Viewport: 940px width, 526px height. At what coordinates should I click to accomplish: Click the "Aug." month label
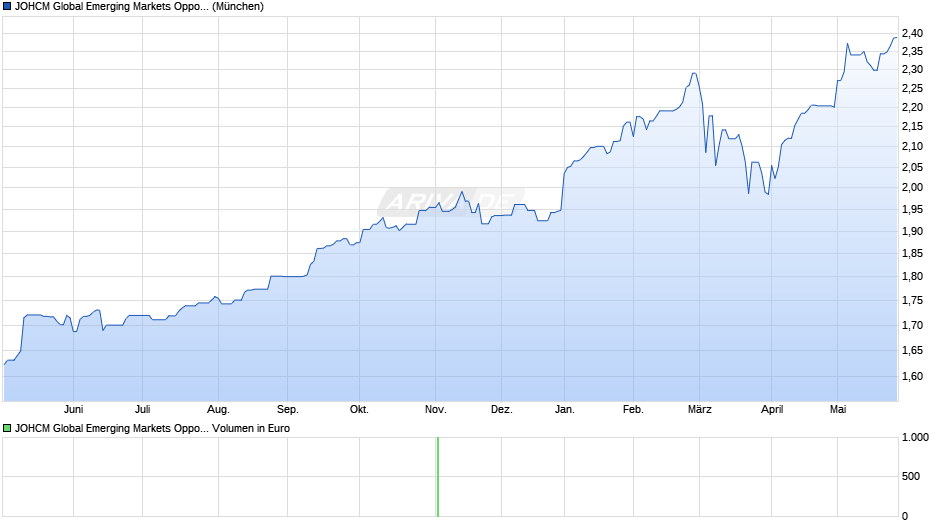tap(218, 410)
